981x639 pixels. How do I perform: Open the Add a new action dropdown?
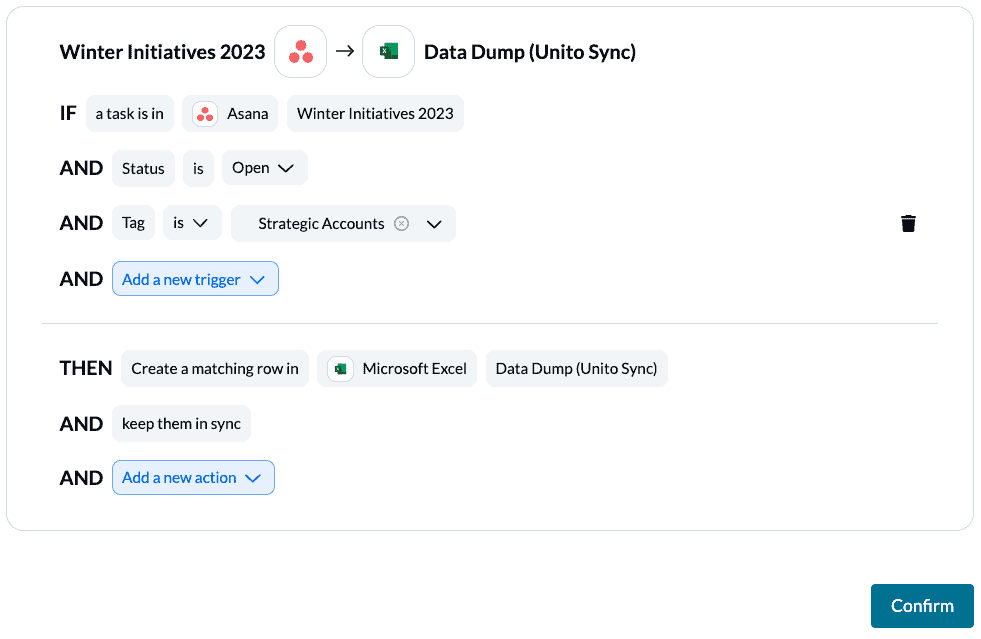pyautogui.click(x=193, y=478)
